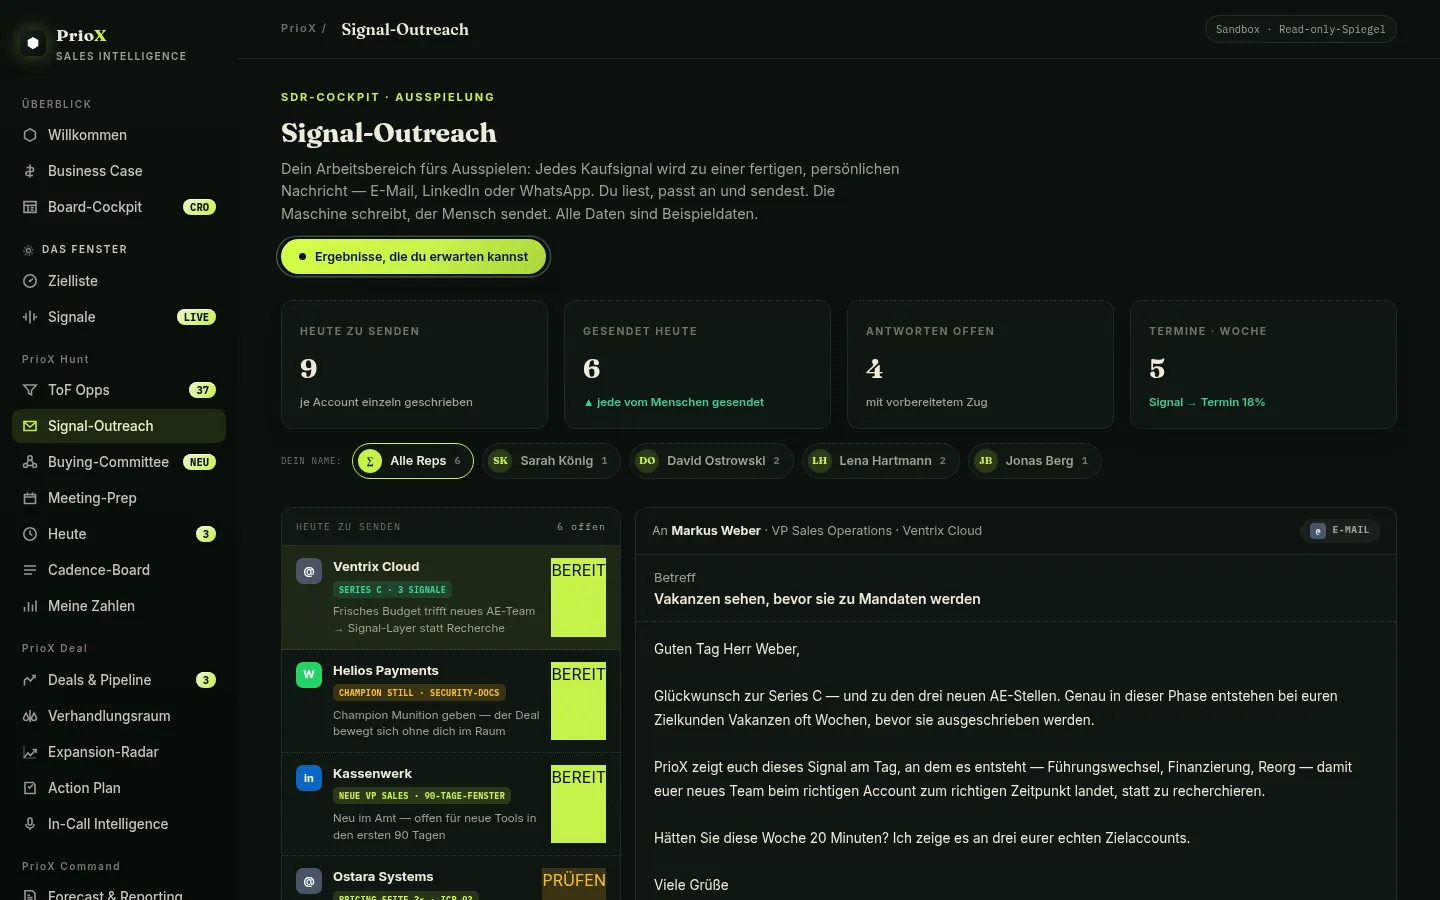Open Signale using its waveform icon
Screen dimensions: 1440x900
[x=30, y=317]
